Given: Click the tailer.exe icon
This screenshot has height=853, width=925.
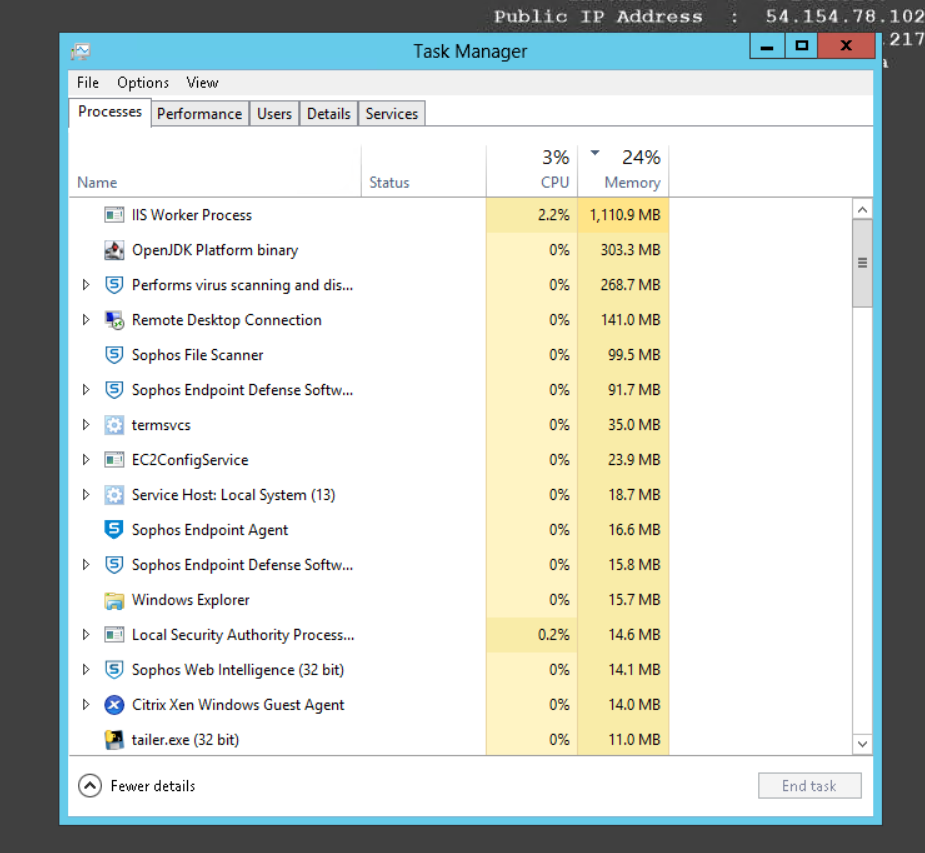Looking at the screenshot, I should point(114,740).
